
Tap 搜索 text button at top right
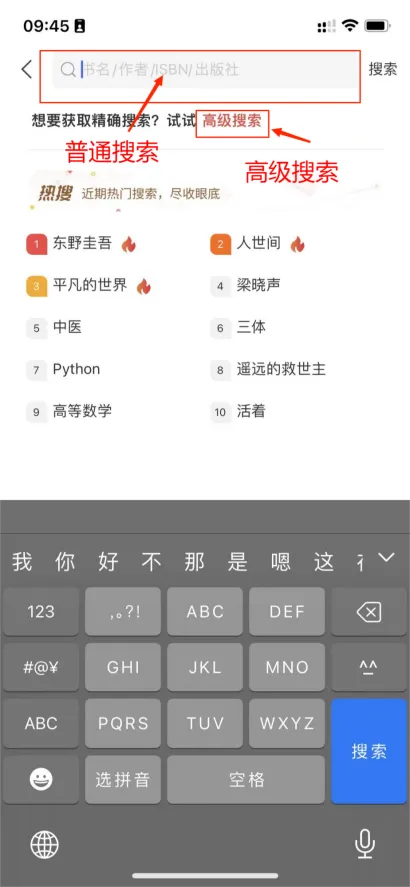pyautogui.click(x=383, y=70)
